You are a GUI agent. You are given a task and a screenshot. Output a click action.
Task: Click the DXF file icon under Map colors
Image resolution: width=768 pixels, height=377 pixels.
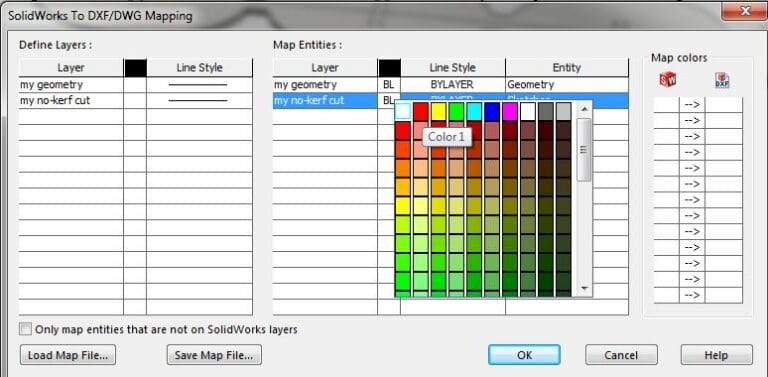click(x=722, y=80)
